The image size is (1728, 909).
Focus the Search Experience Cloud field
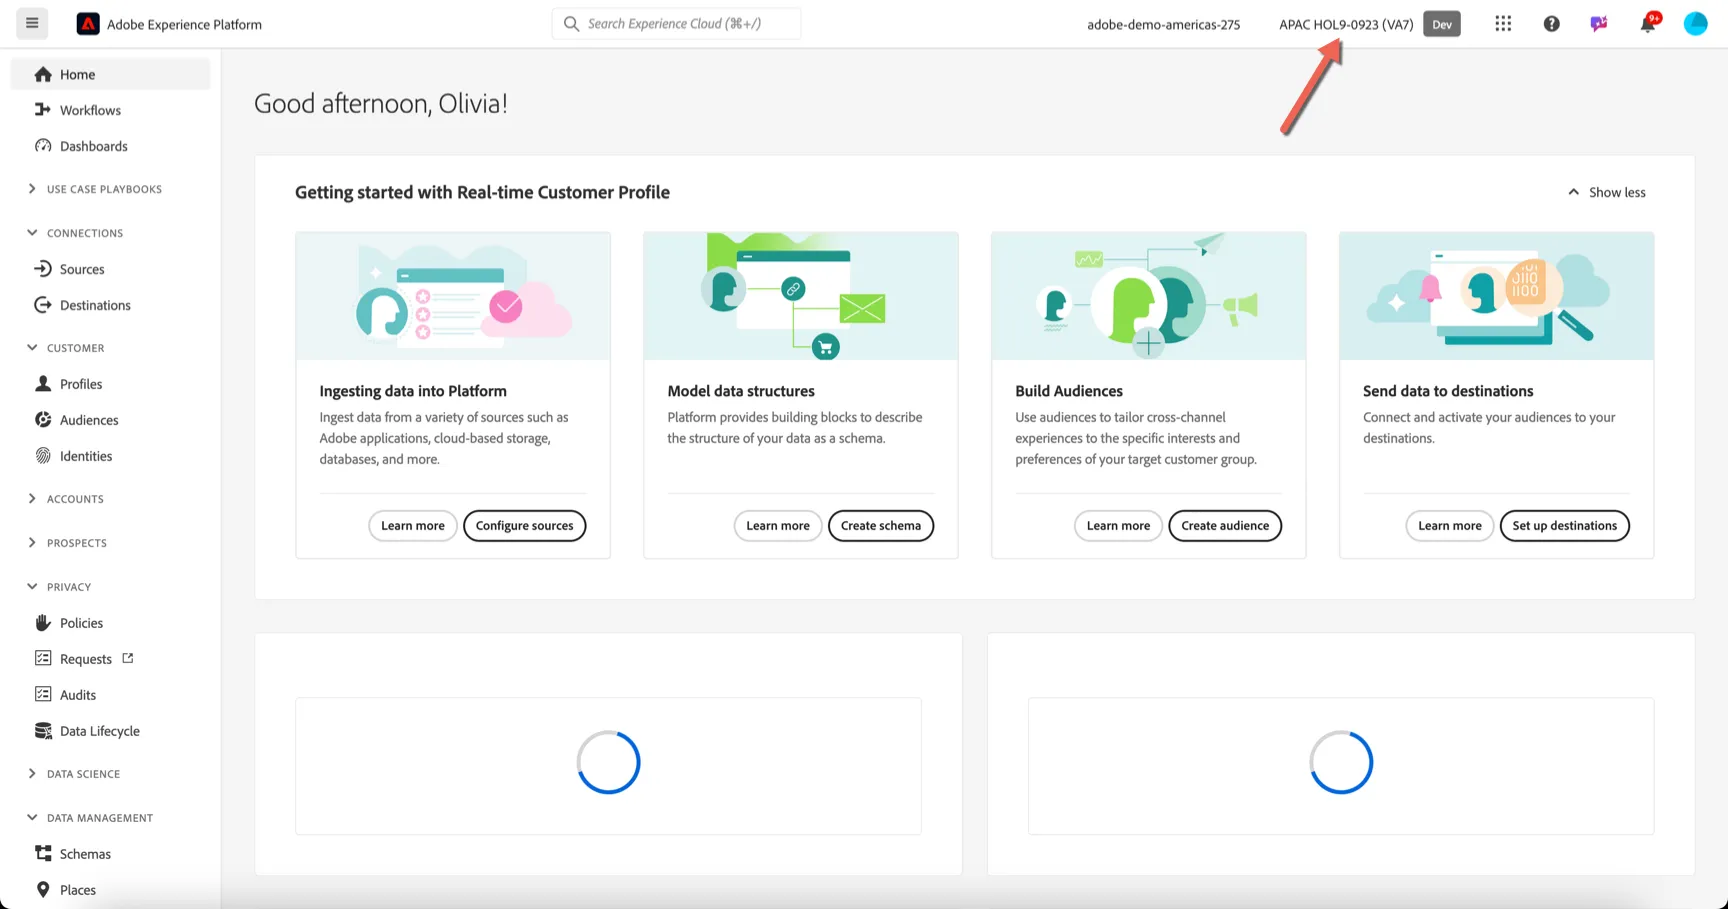(676, 23)
